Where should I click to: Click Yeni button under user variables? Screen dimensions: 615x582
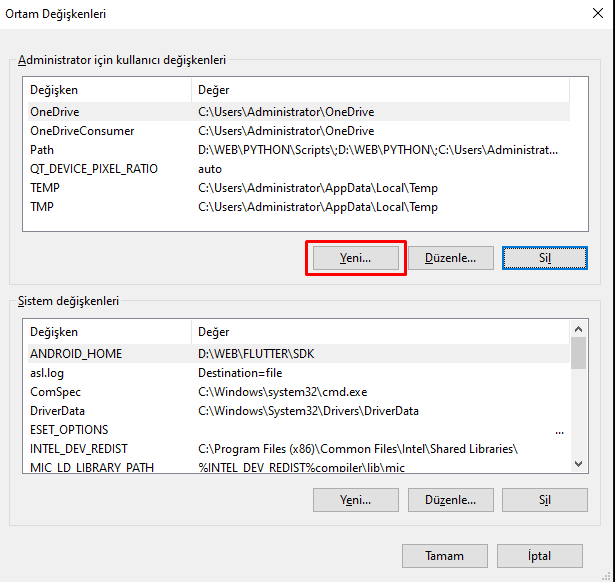(x=356, y=257)
